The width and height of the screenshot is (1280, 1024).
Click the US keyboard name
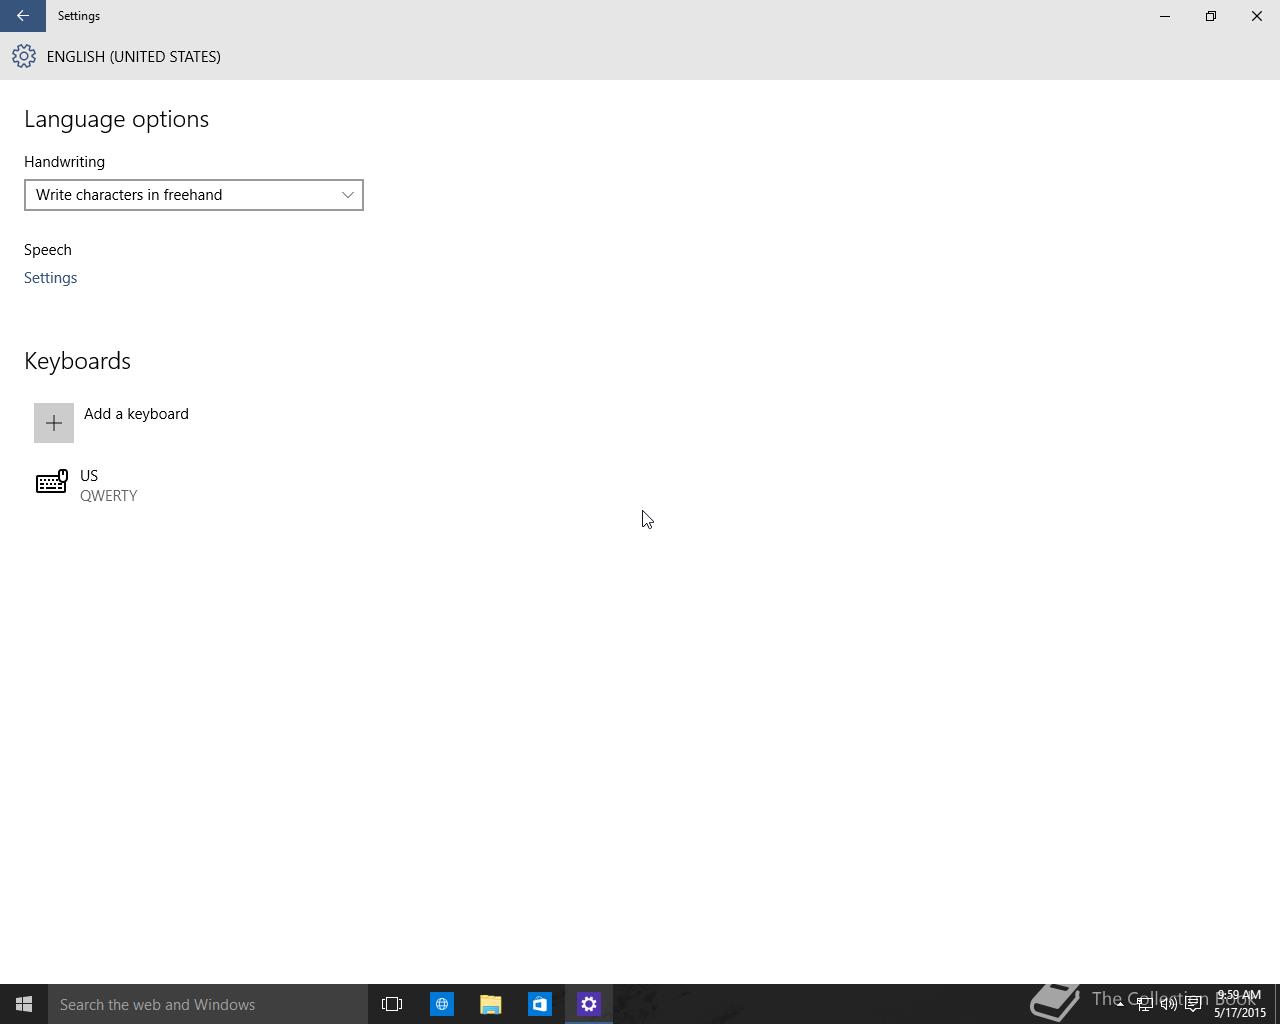(x=89, y=476)
